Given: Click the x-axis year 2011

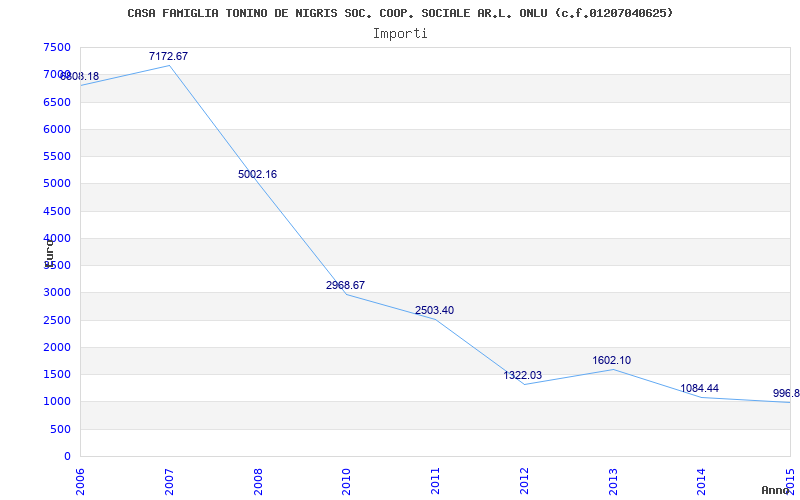Looking at the screenshot, I should pos(435,482).
